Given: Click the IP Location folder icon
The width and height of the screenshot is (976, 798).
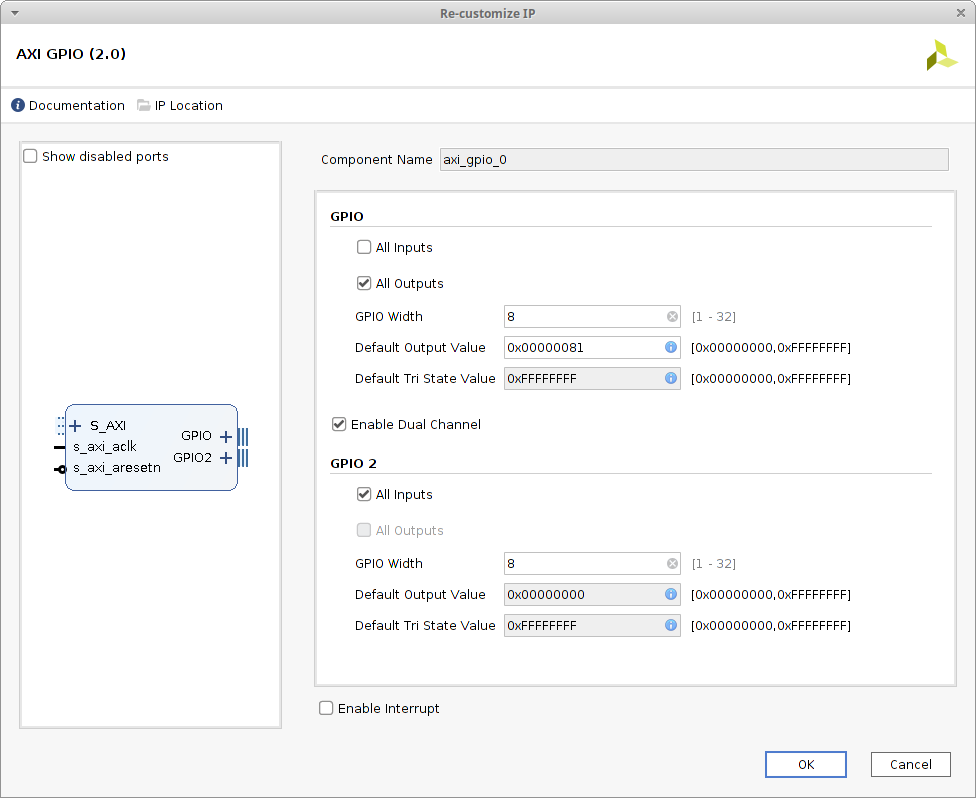Looking at the screenshot, I should (x=144, y=106).
